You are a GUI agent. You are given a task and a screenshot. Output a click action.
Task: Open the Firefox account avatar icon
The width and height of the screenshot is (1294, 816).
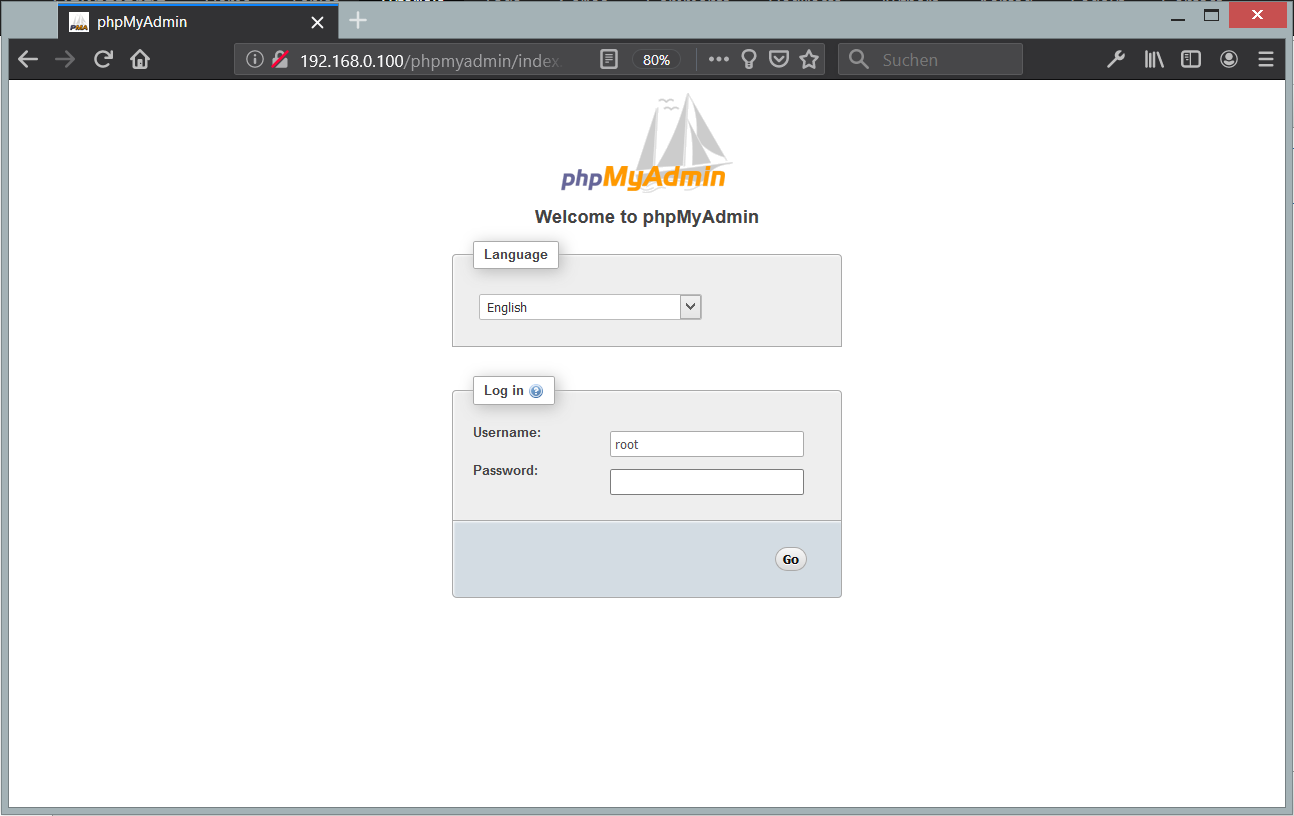1229,60
